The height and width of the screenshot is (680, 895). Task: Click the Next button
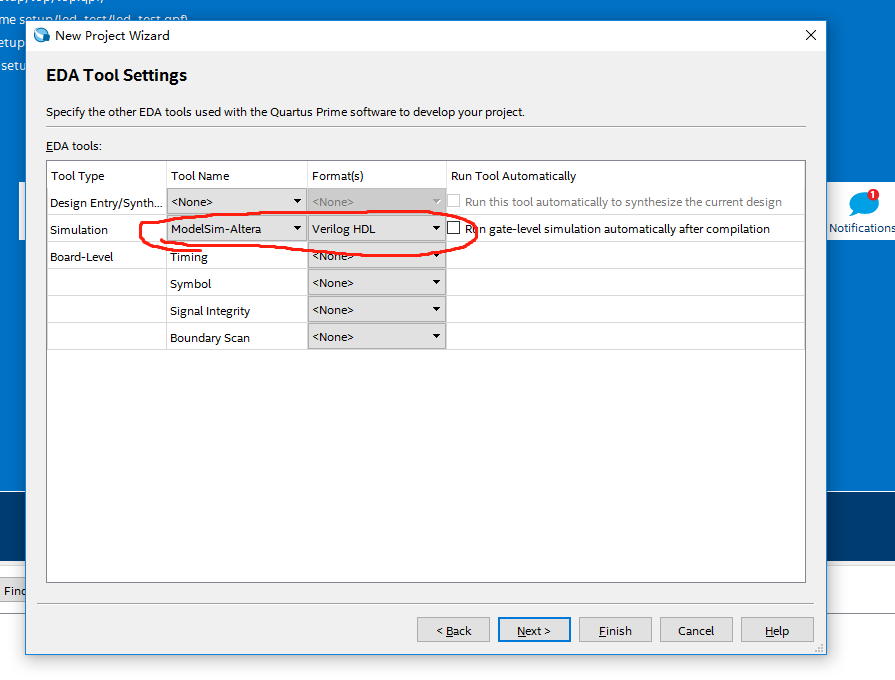click(x=534, y=630)
